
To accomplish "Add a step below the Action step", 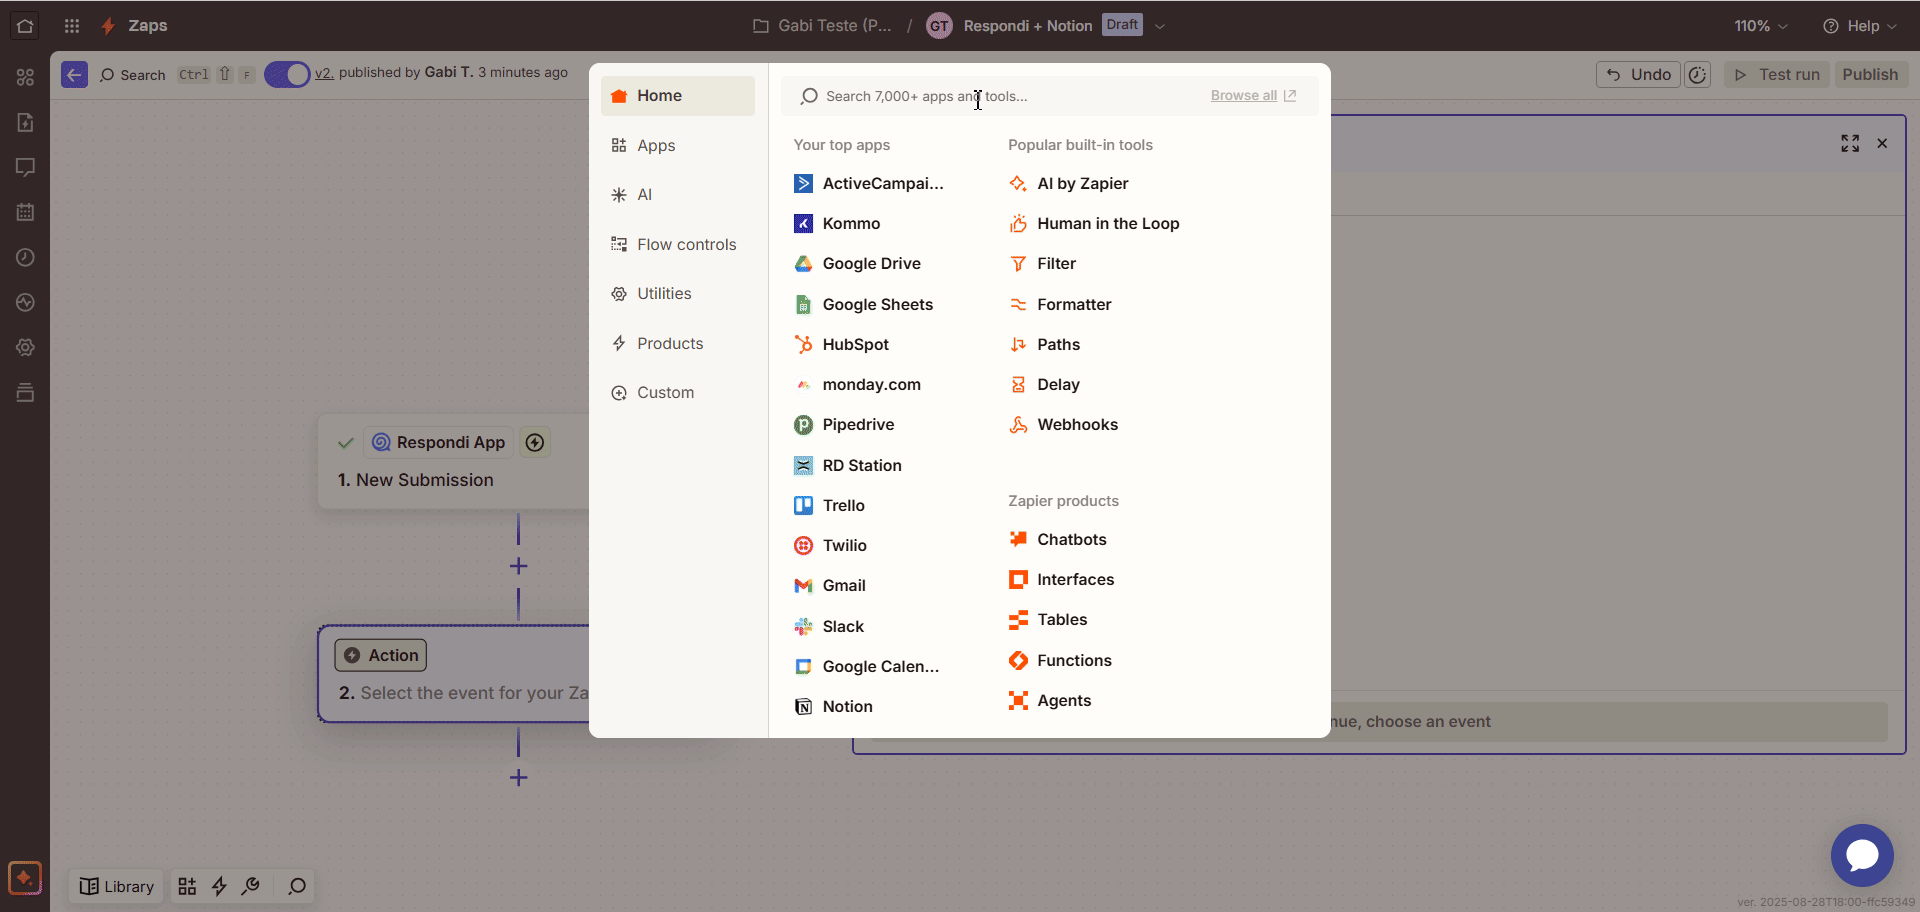I will [x=518, y=778].
